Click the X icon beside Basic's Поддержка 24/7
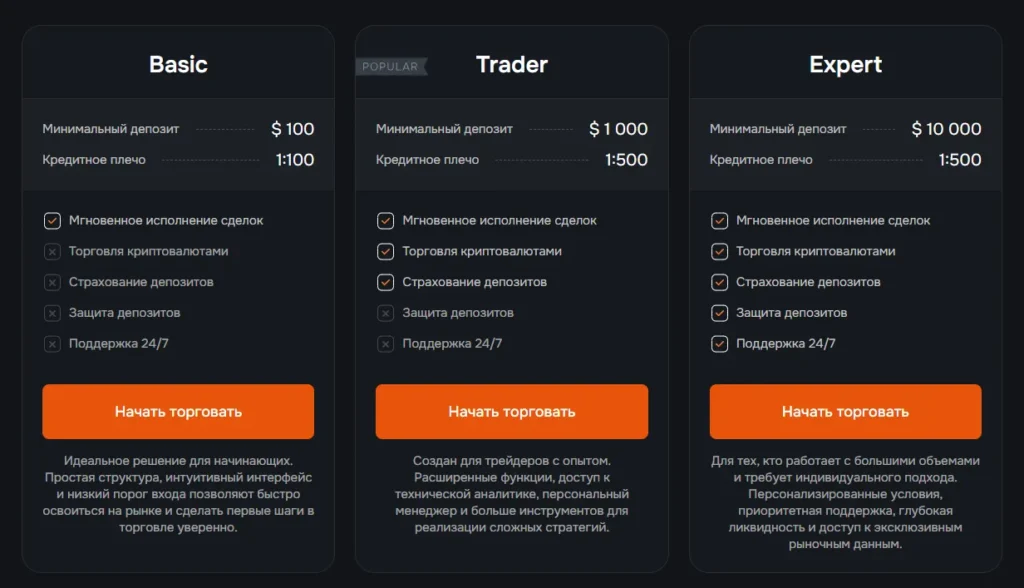 [52, 344]
